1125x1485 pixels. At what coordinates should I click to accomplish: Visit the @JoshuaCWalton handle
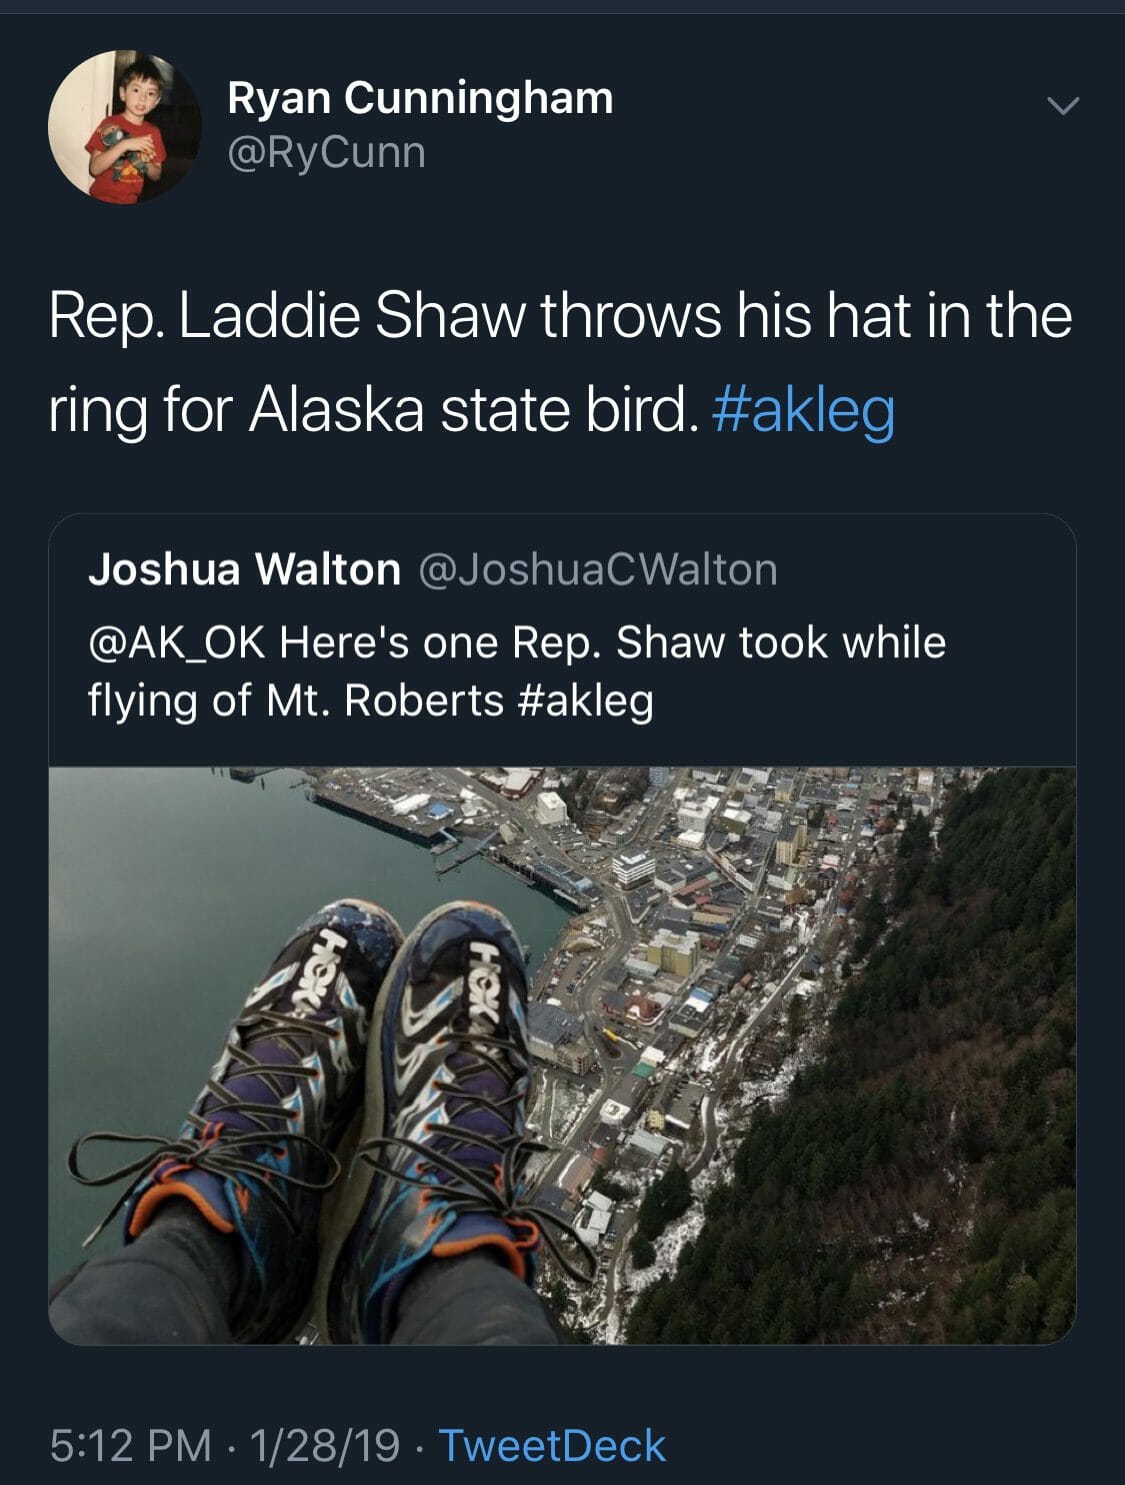pyautogui.click(x=597, y=570)
